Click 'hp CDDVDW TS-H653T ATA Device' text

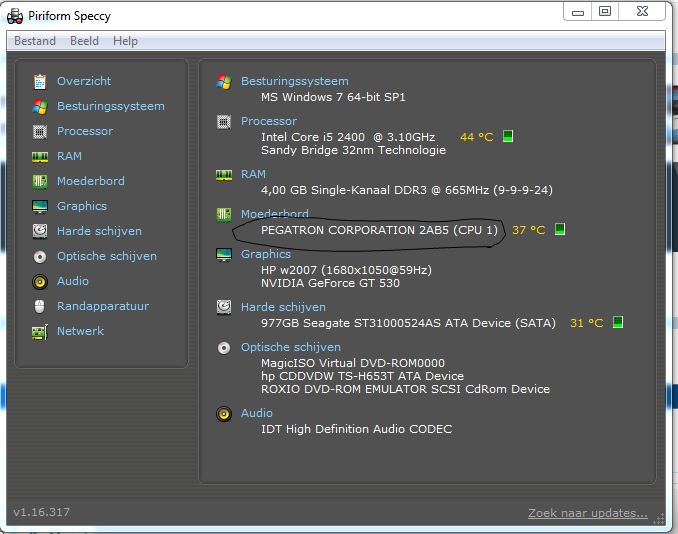pos(362,376)
